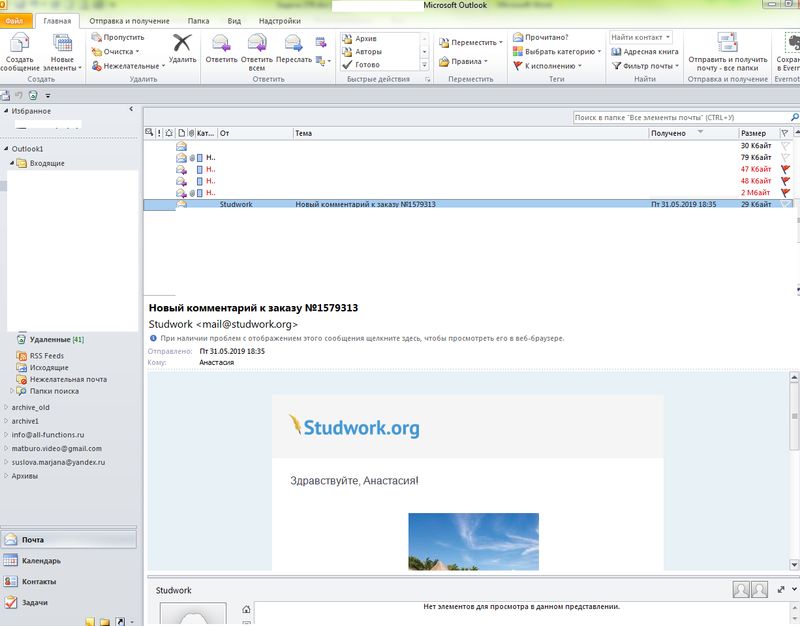This screenshot has height=626, width=800.
Task: Click the search box for Все элементы почты
Action: coord(680,118)
